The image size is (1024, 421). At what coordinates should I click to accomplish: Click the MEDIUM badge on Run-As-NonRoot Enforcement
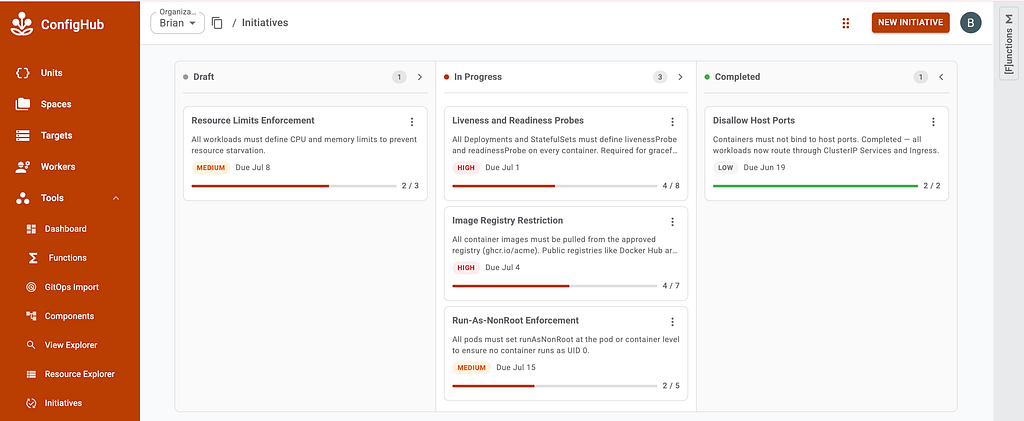tap(472, 367)
